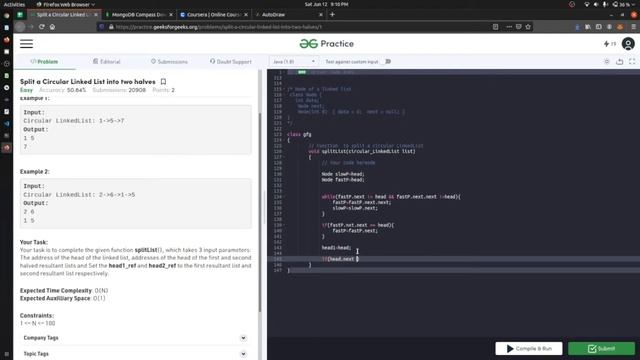Switch to the Editorial tab
The height and width of the screenshot is (360, 640).
coord(107,62)
